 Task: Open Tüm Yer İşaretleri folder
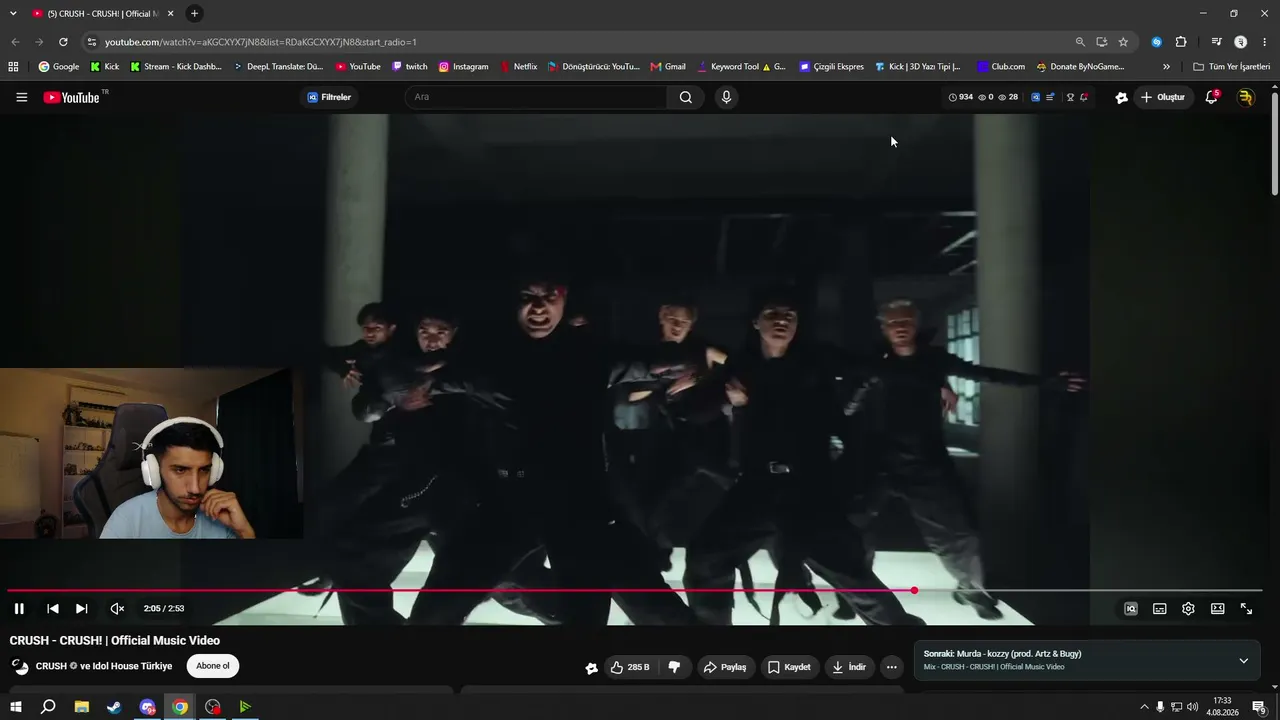point(1232,67)
